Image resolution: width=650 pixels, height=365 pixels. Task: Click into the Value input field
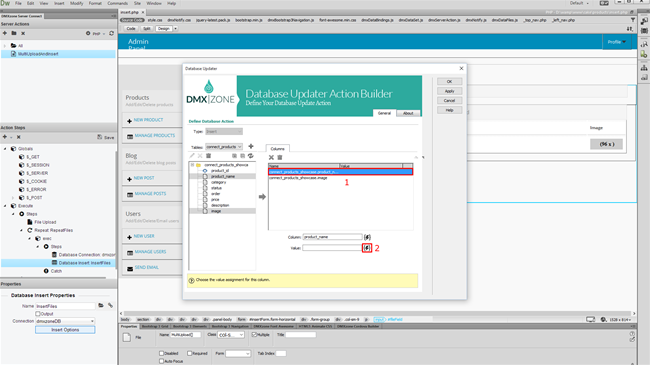(332, 248)
